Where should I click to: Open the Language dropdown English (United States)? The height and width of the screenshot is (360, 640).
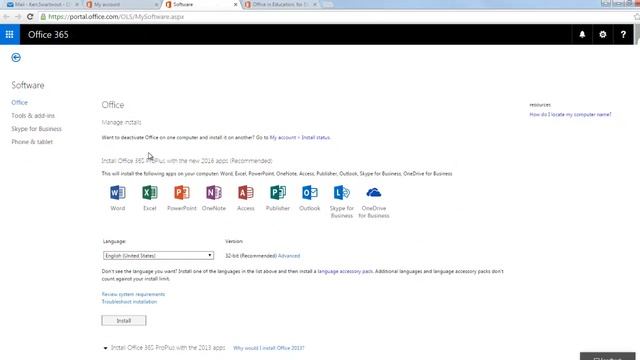tap(158, 256)
